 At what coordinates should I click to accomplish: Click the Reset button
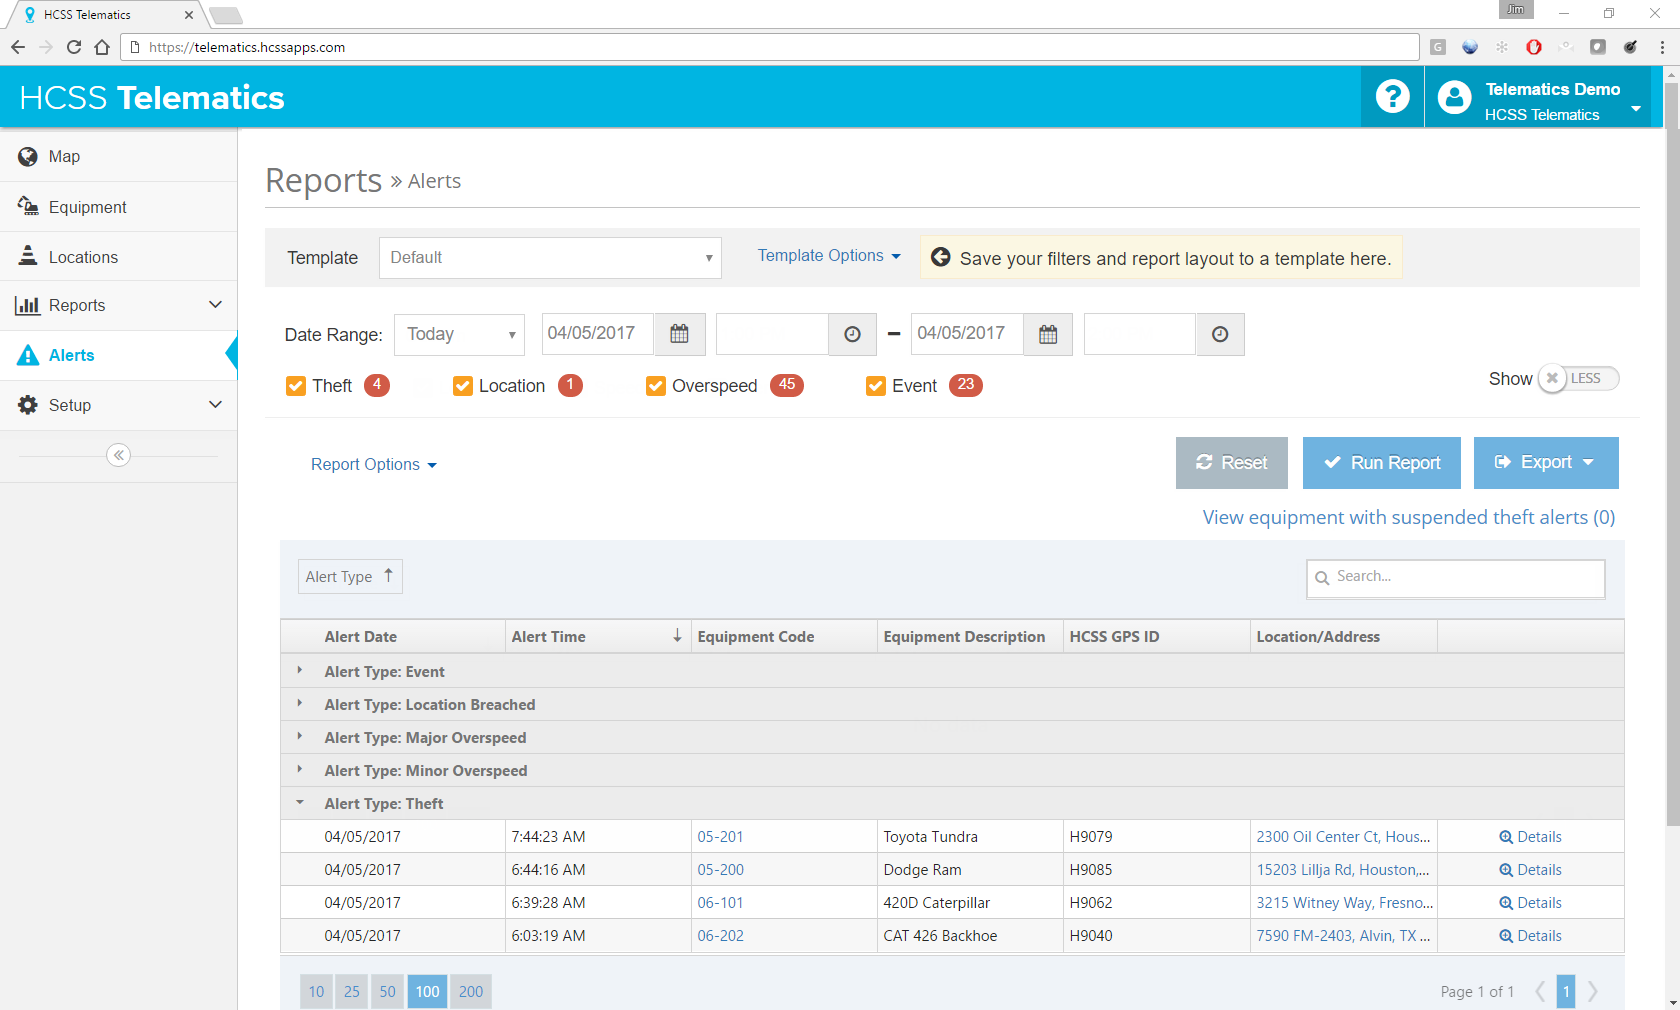tap(1232, 463)
